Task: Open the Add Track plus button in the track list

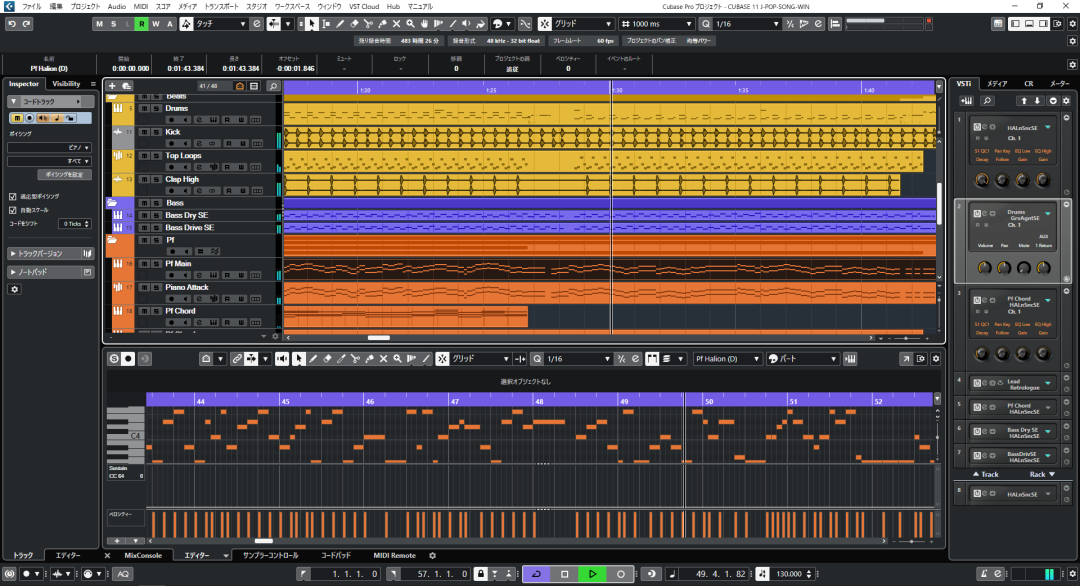Action: click(112, 86)
